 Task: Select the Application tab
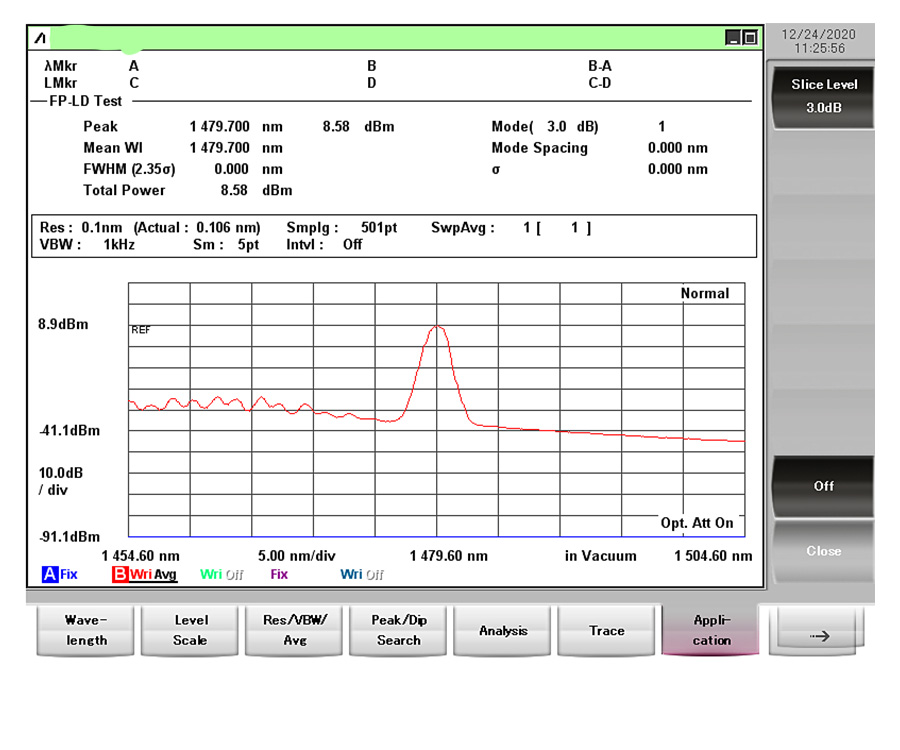tap(711, 631)
